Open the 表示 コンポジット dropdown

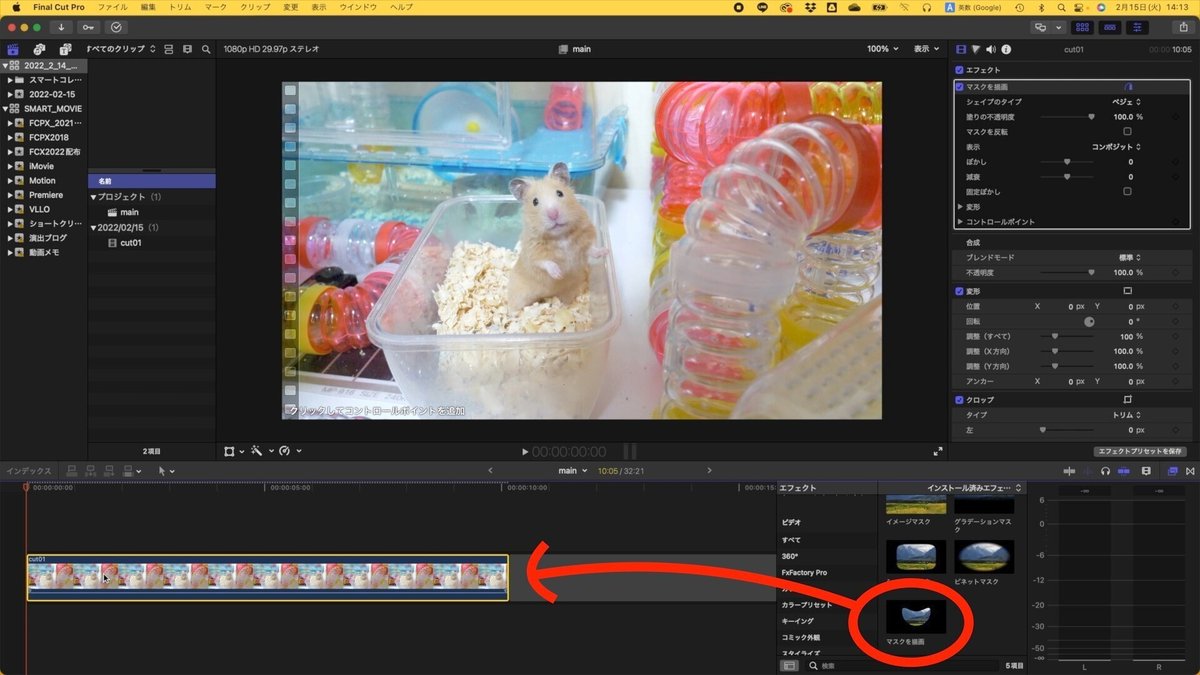1117,146
